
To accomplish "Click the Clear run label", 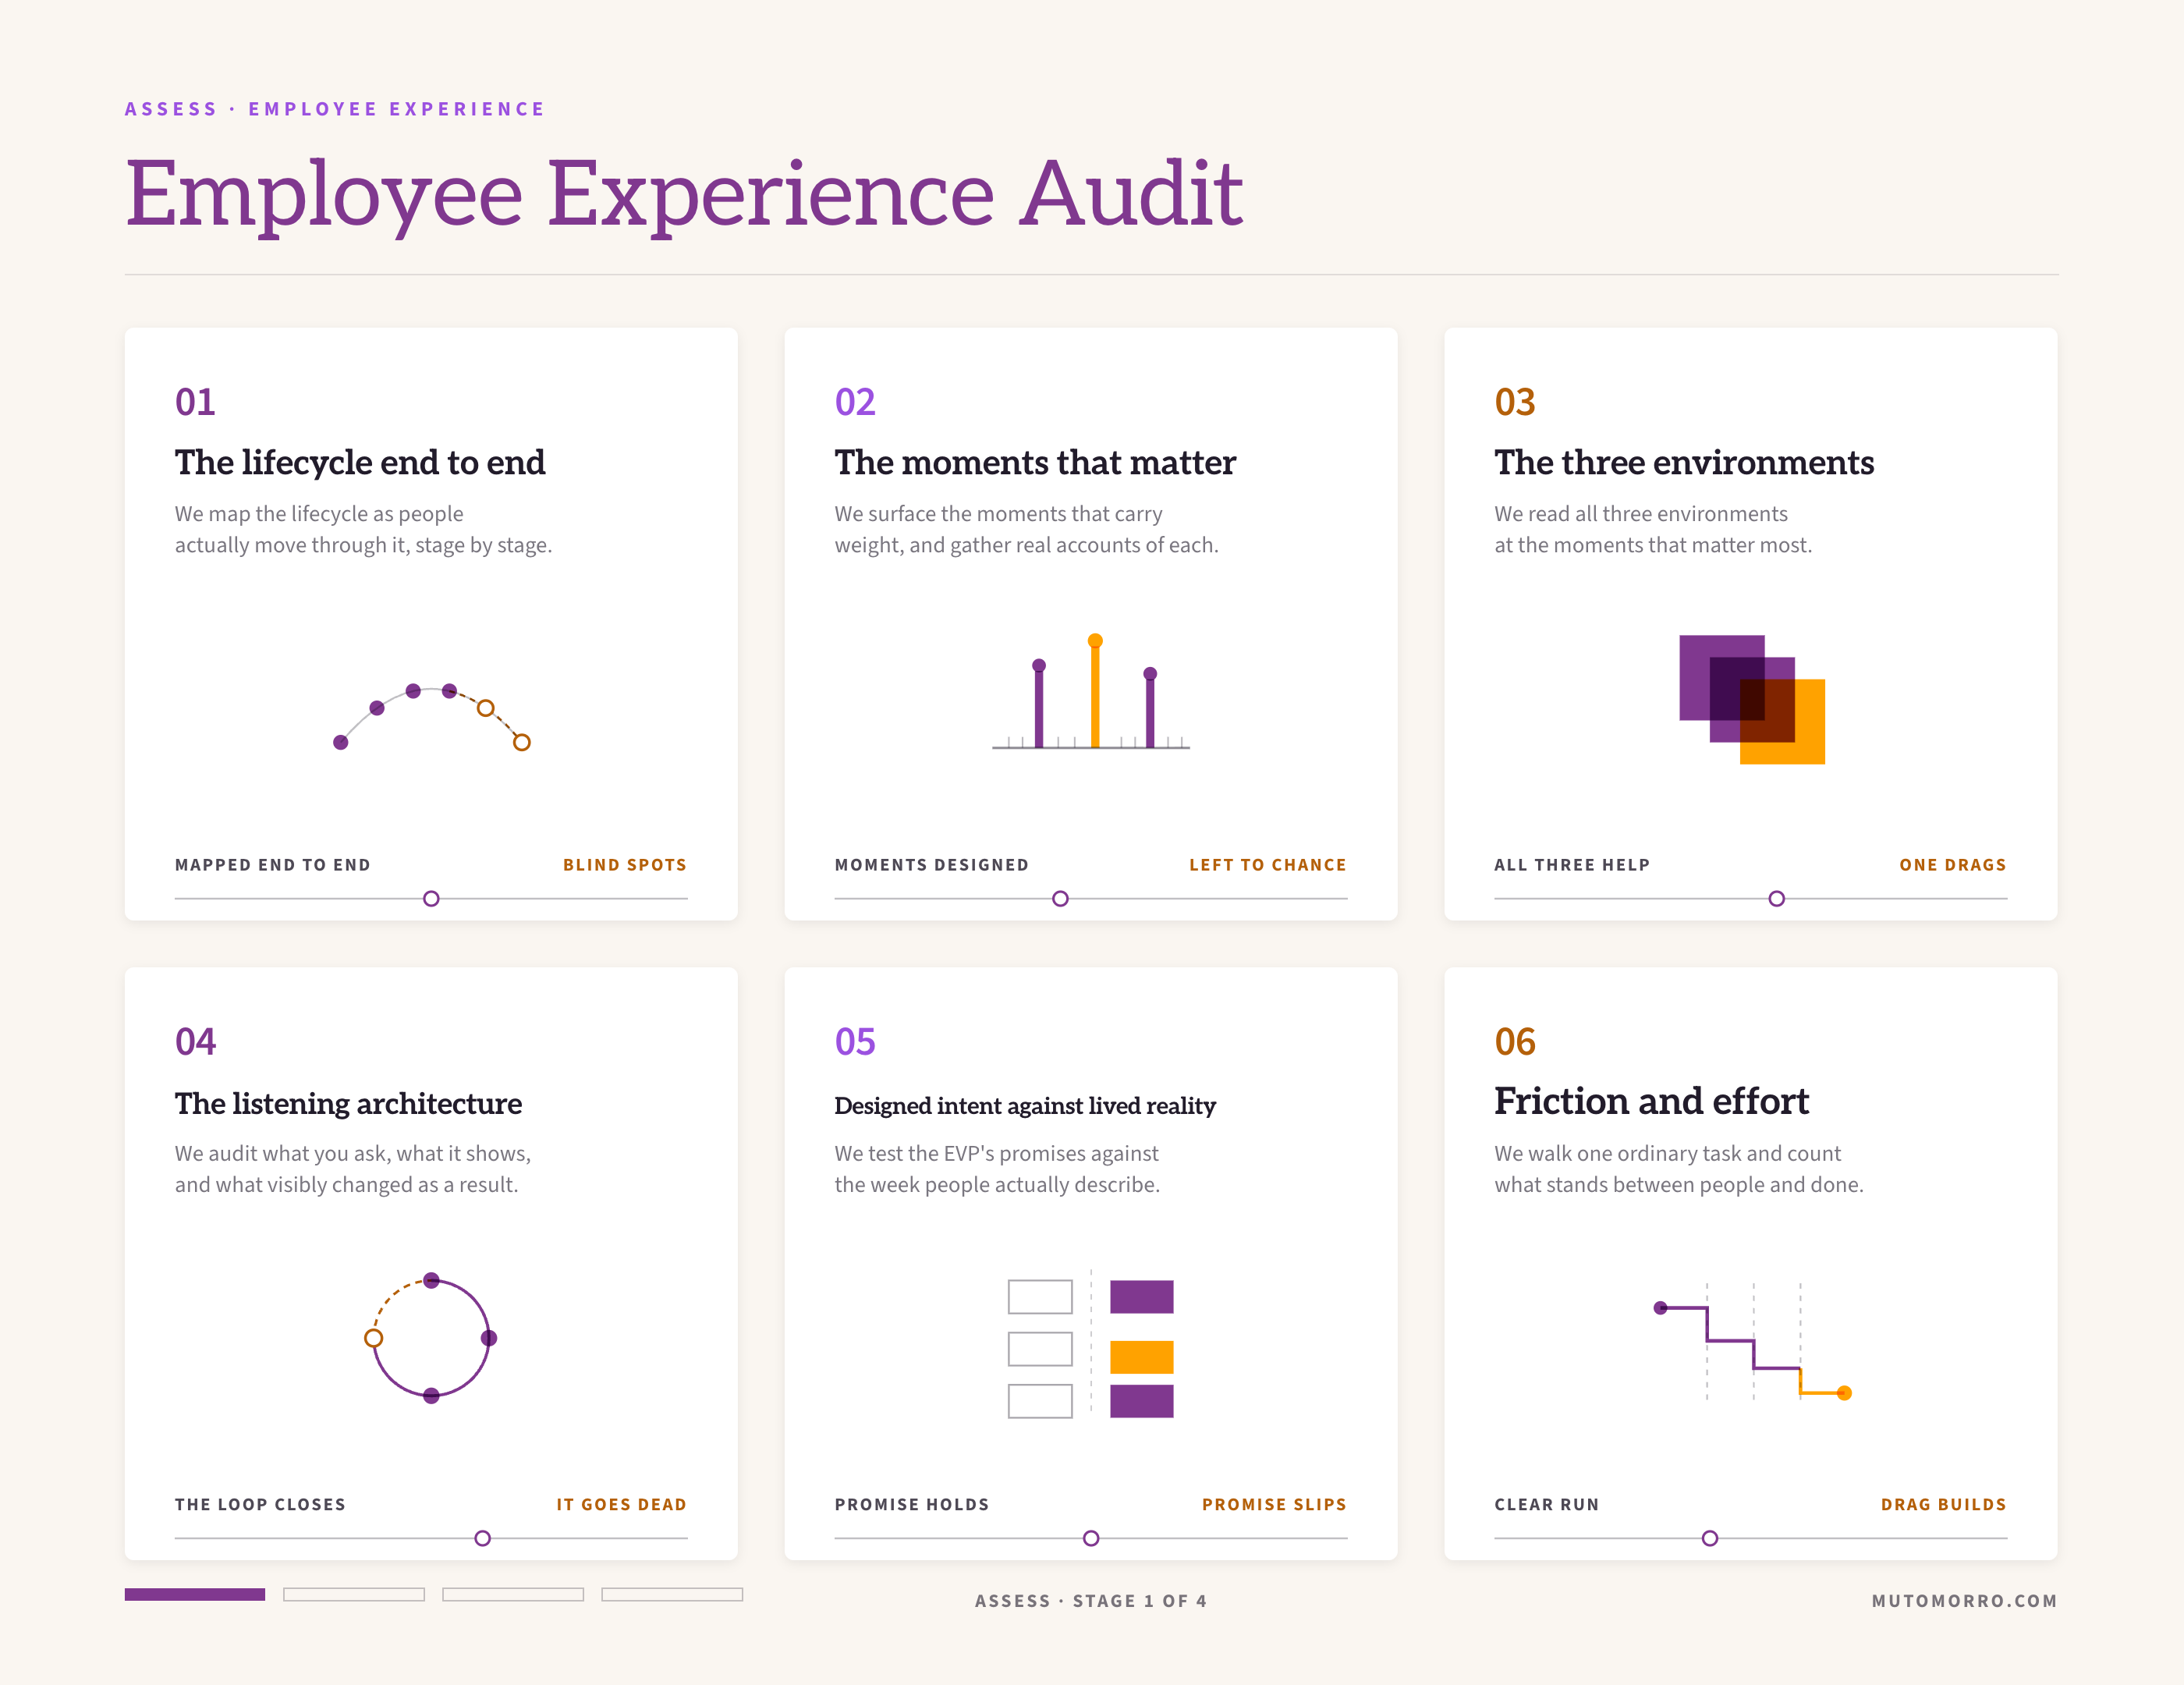I will tap(1547, 1505).
